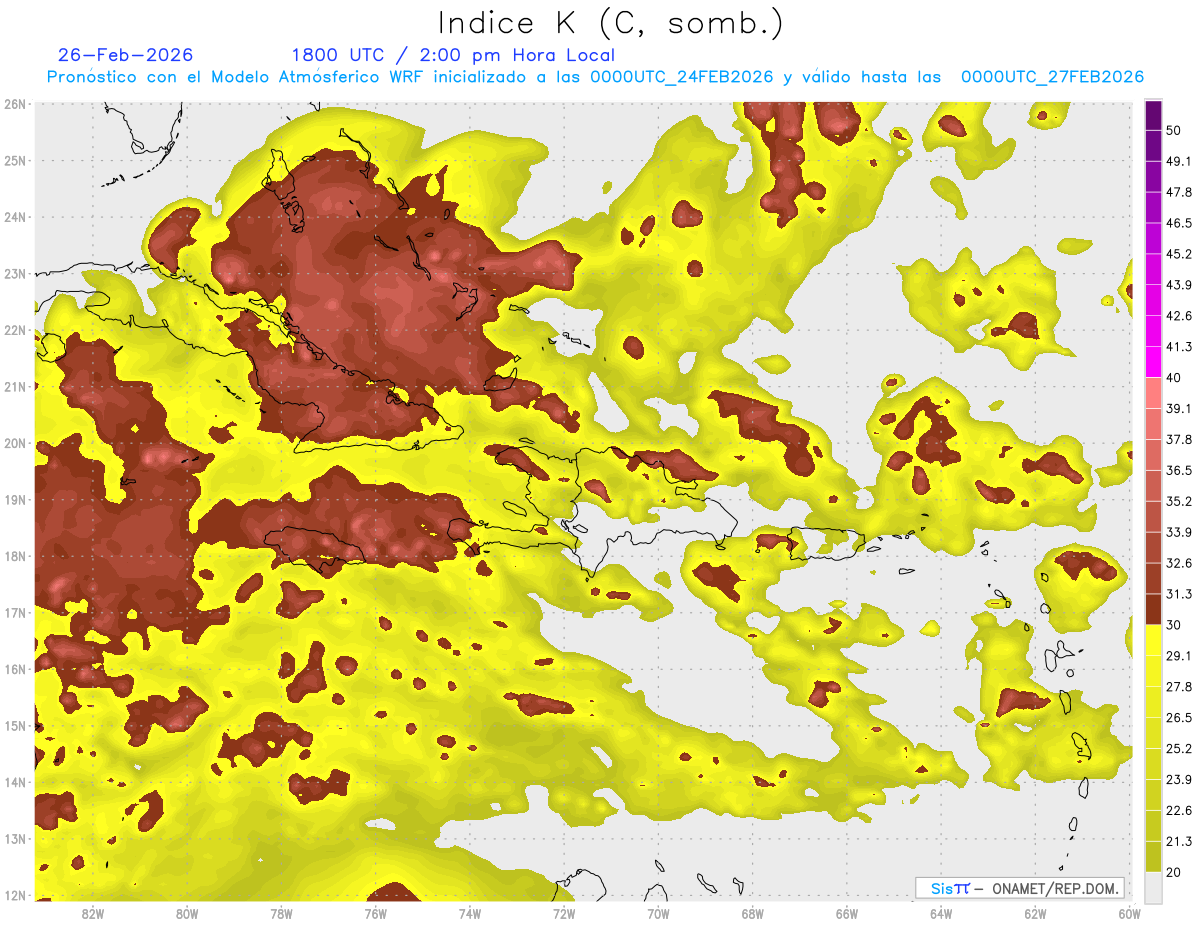Click the colorbar value 40
Screen dimensions: 1200x927
[x=1174, y=378]
